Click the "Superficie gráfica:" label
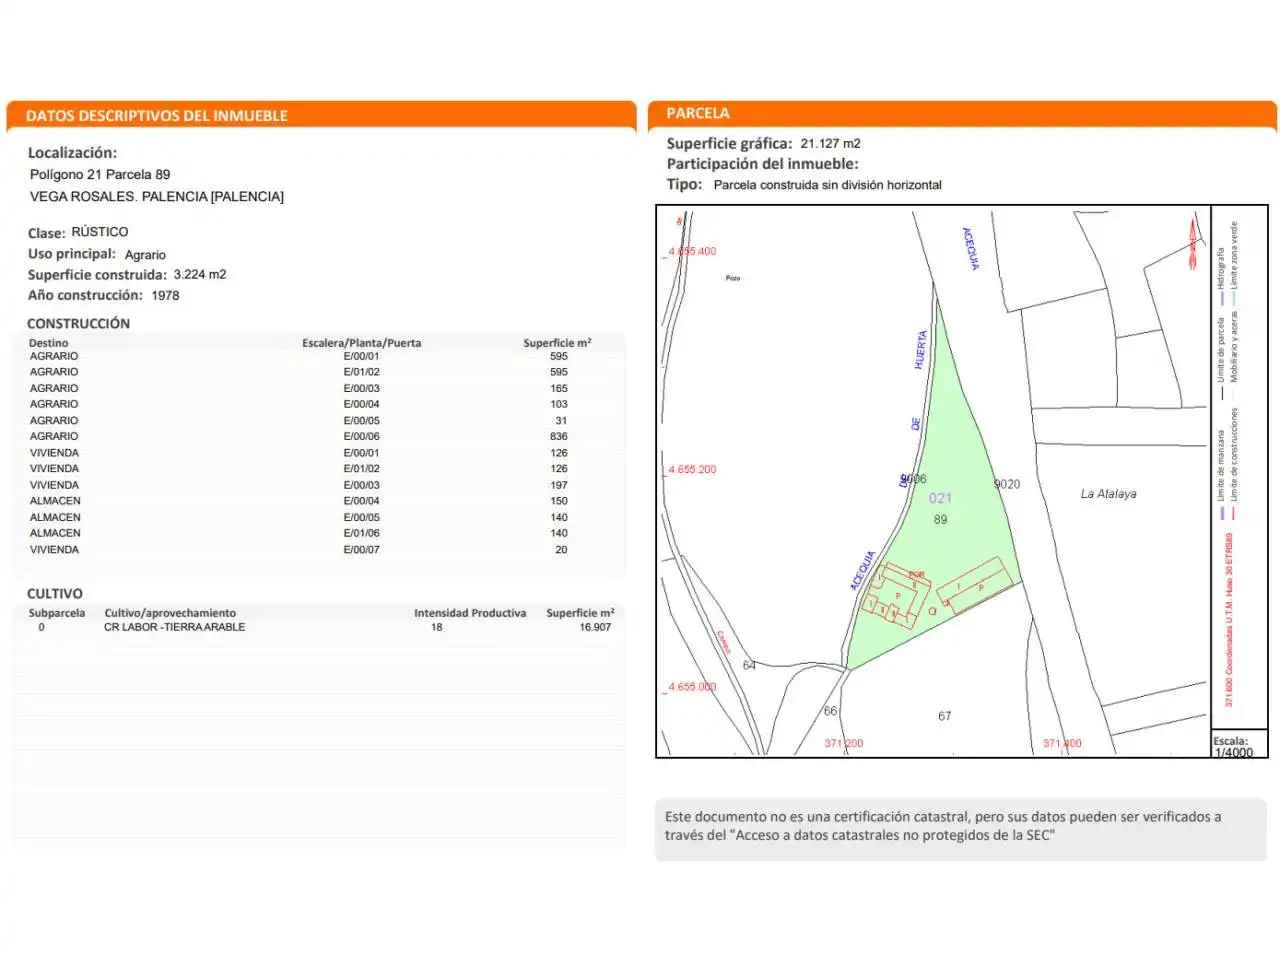The width and height of the screenshot is (1280, 960). tap(730, 143)
